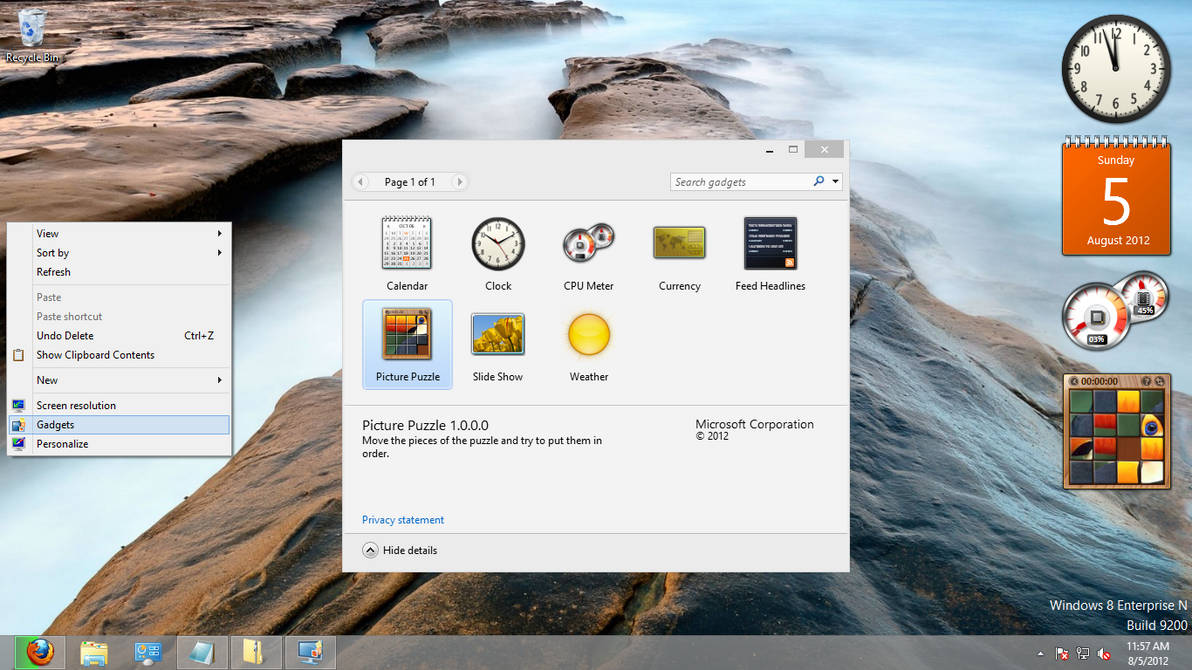
Task: Open the monitor icon on the taskbar
Action: click(310, 653)
